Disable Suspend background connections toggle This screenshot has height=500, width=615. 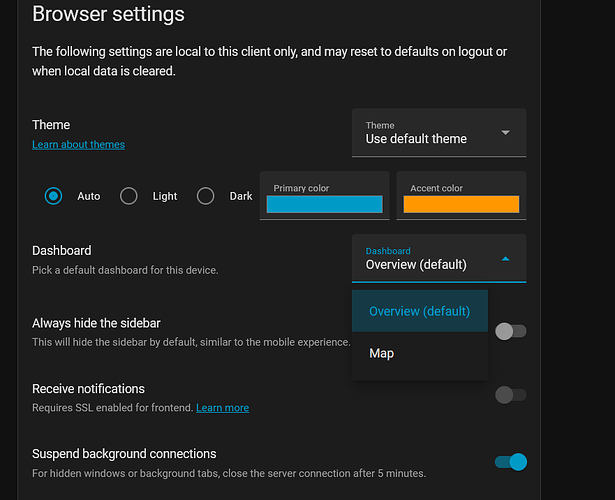510,461
